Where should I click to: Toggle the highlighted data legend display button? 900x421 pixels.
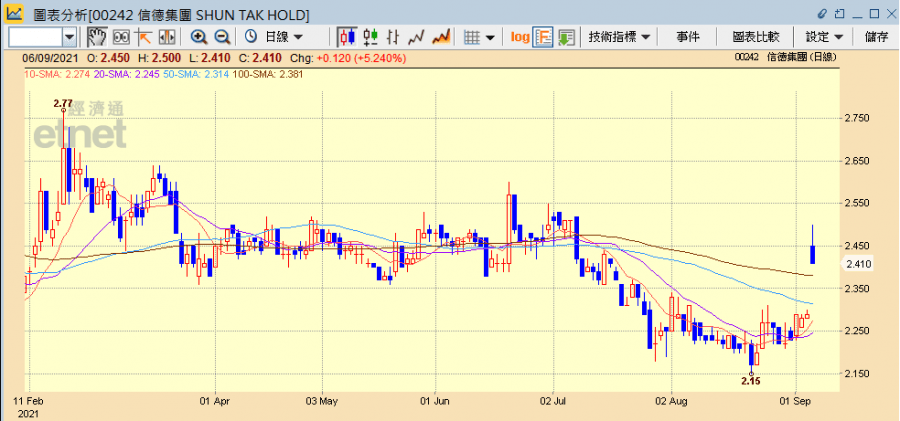coord(544,37)
